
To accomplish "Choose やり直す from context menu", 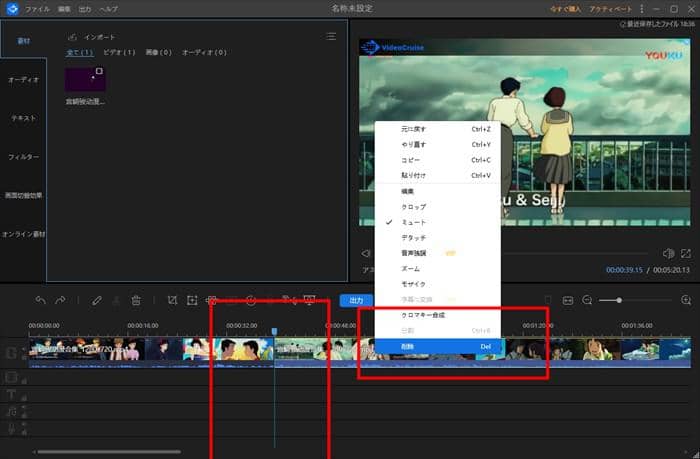I will pyautogui.click(x=438, y=145).
